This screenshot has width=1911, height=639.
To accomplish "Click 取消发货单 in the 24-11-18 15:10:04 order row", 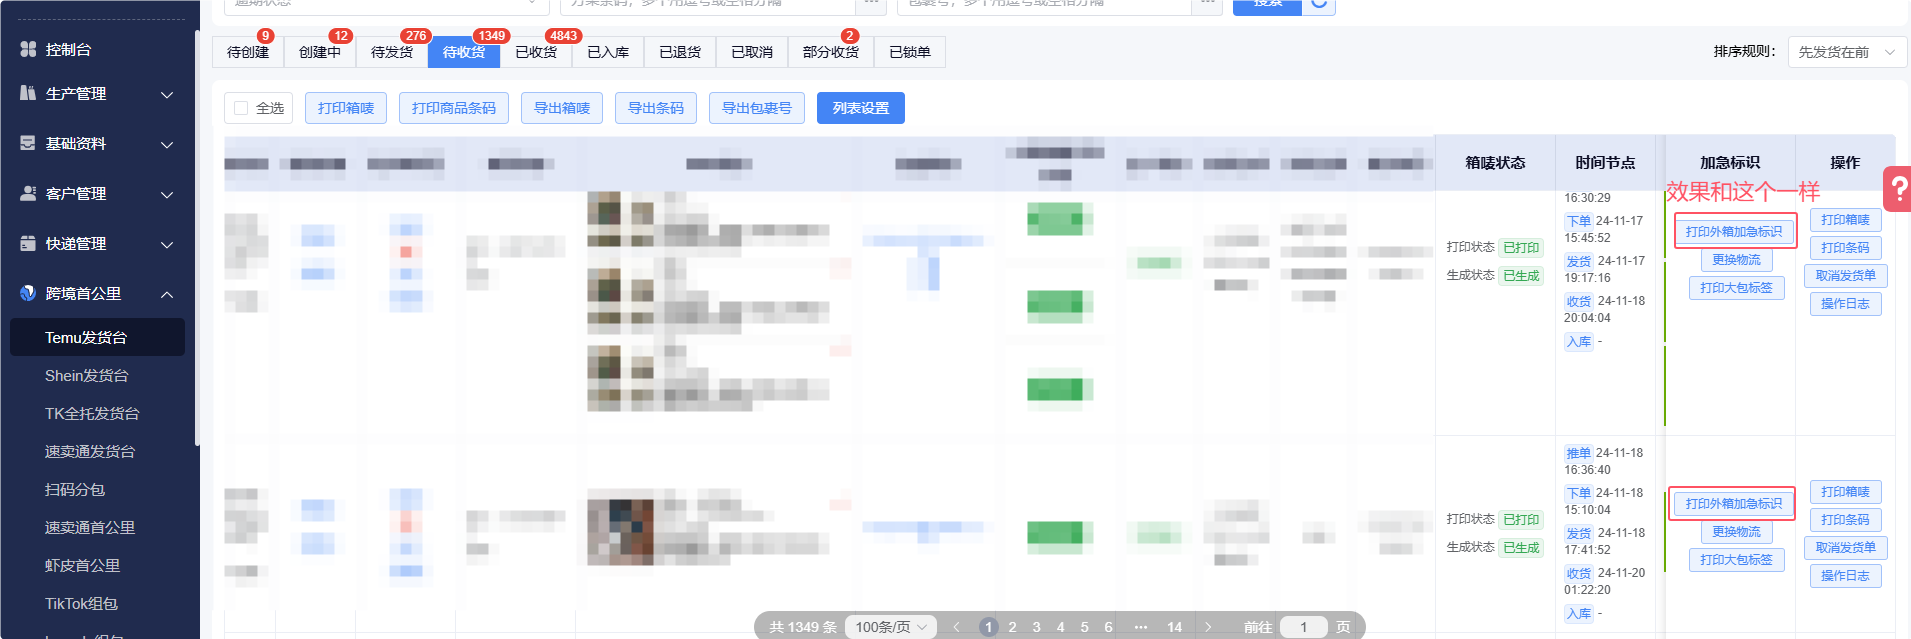I will click(x=1846, y=548).
